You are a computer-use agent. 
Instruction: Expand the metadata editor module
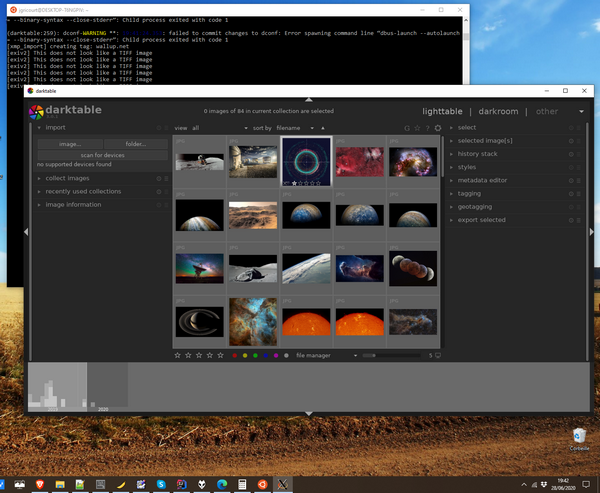451,180
